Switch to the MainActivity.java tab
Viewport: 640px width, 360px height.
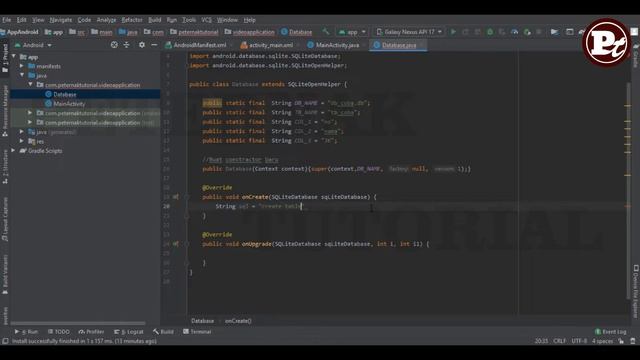click(x=337, y=45)
